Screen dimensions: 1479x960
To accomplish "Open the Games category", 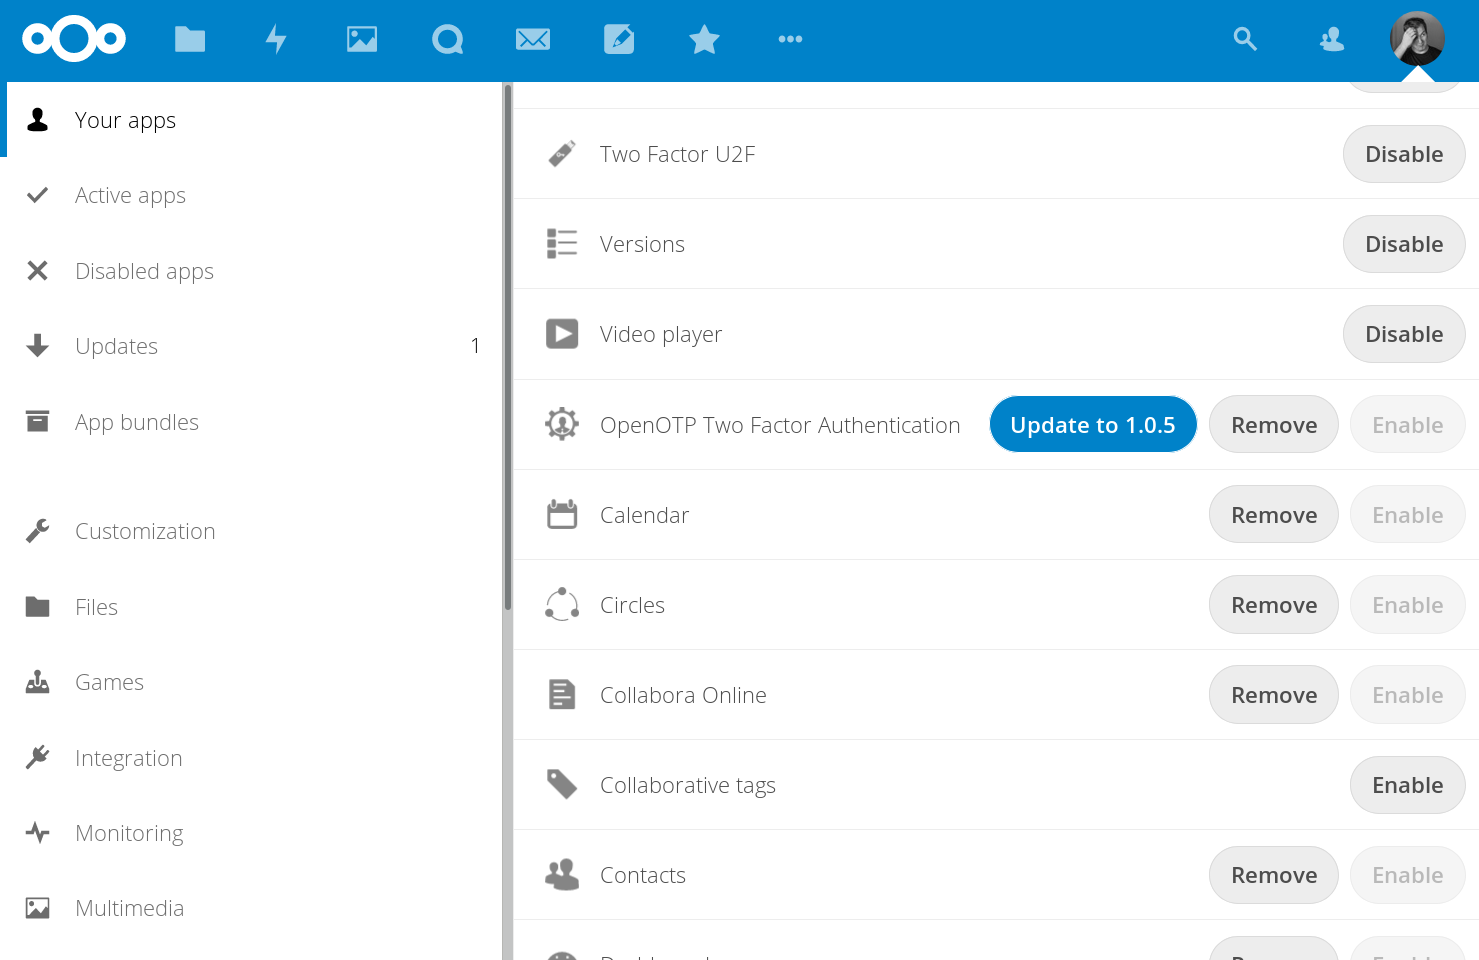I will 250,682.
